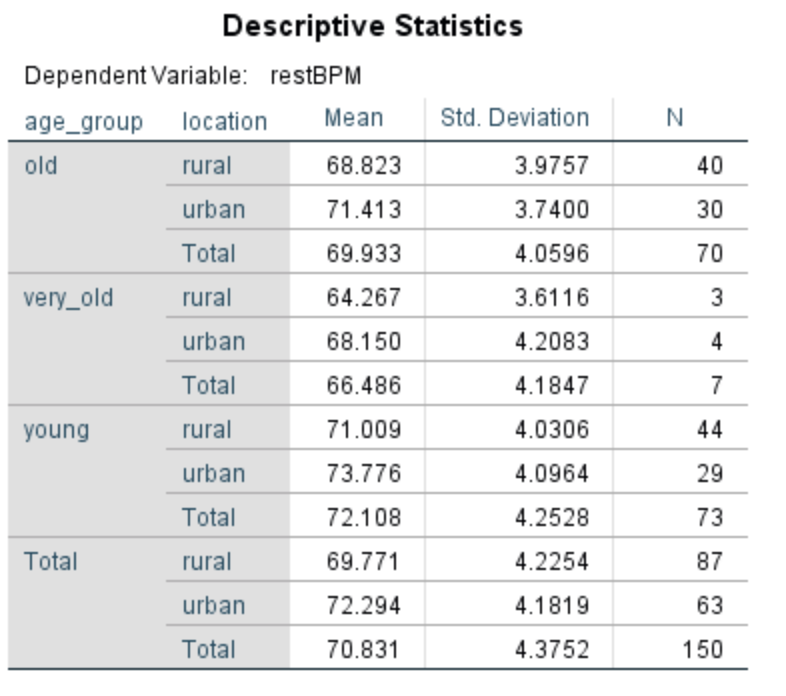Select the 'old' age group label
The image size is (786, 696).
tap(41, 166)
